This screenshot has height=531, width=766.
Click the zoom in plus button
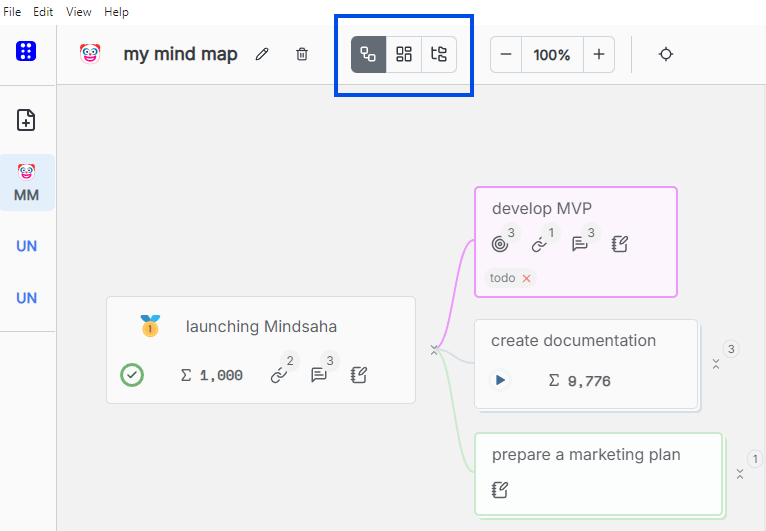598,54
